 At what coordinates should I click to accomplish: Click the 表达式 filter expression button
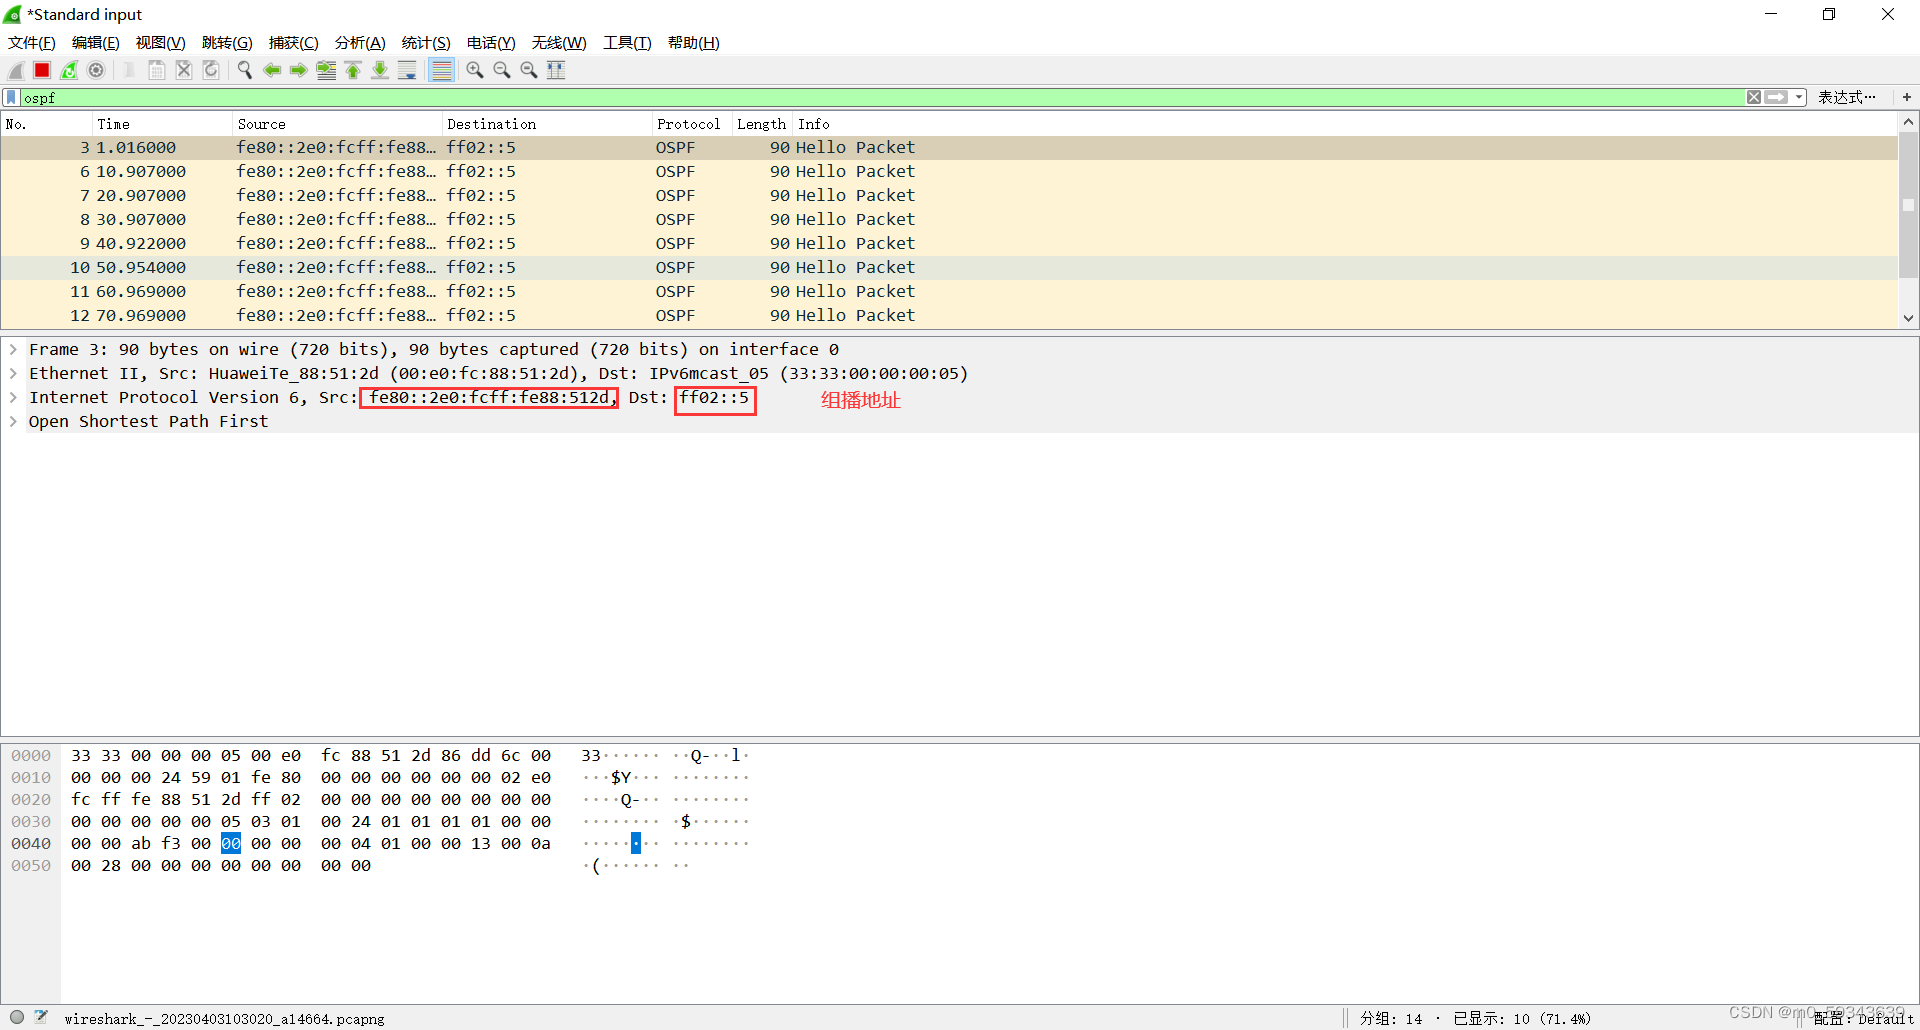1849,97
